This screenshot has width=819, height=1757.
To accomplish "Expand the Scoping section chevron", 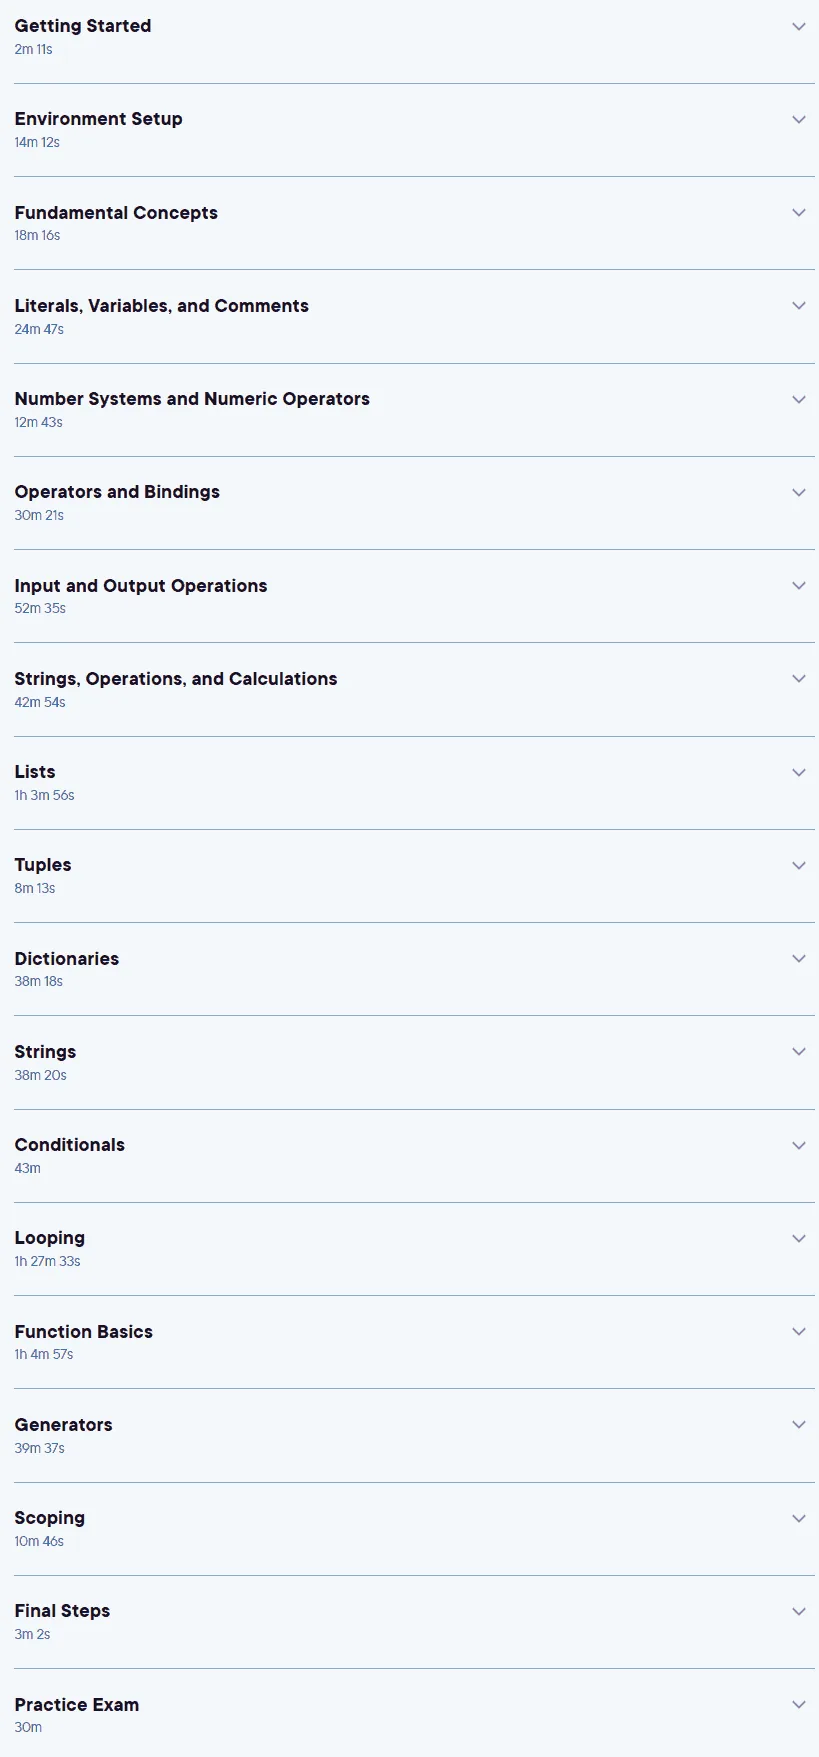I will click(798, 1518).
